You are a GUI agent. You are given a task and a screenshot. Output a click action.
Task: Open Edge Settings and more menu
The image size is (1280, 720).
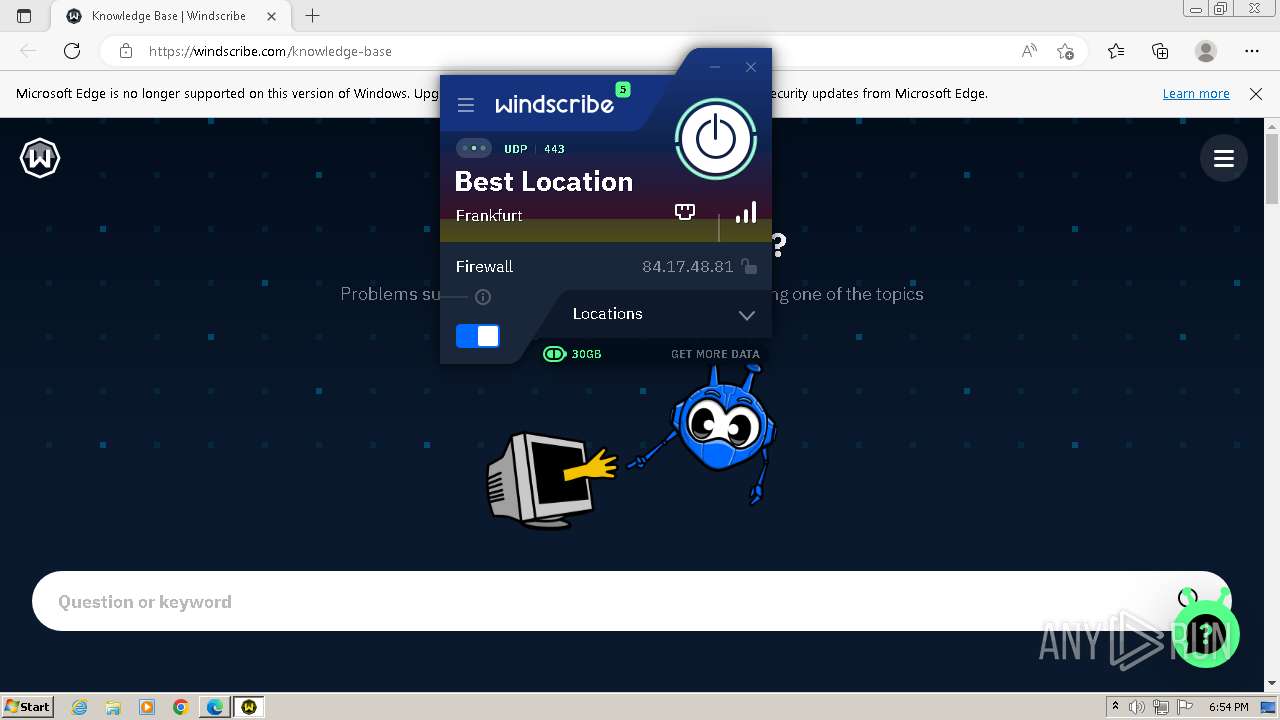tap(1252, 51)
